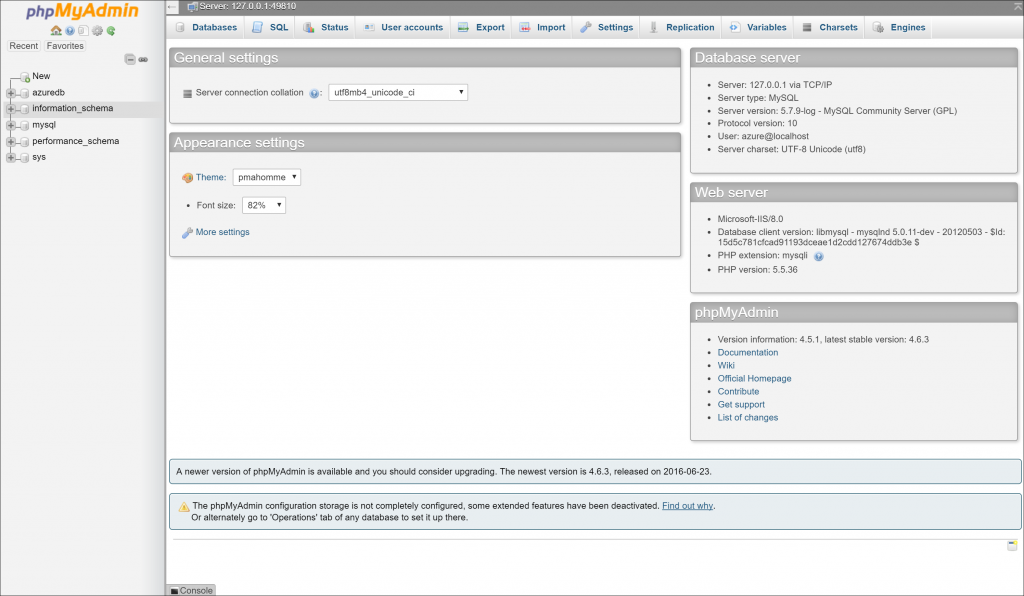
Task: Open the Font size dropdown
Action: tap(263, 204)
